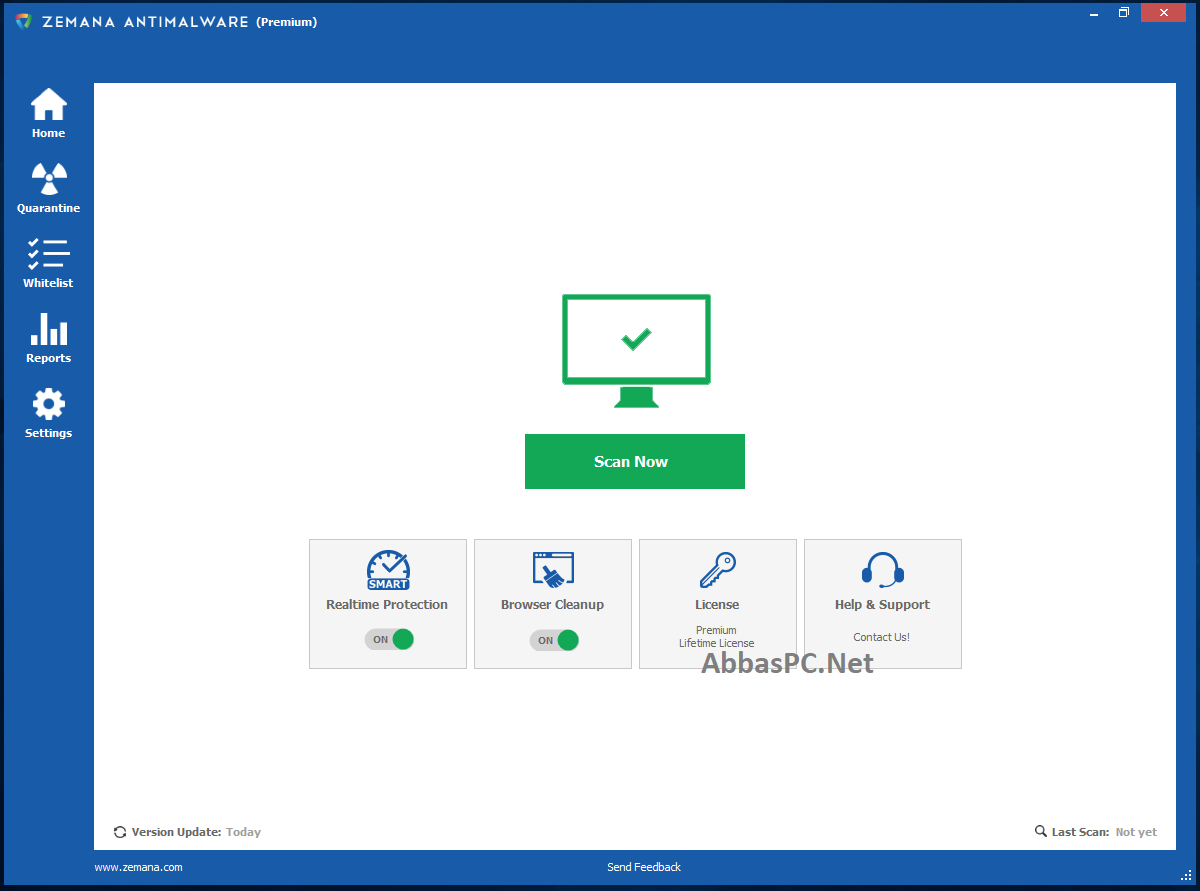Click the Browser Cleanup broom icon
This screenshot has height=891, width=1200.
click(553, 570)
